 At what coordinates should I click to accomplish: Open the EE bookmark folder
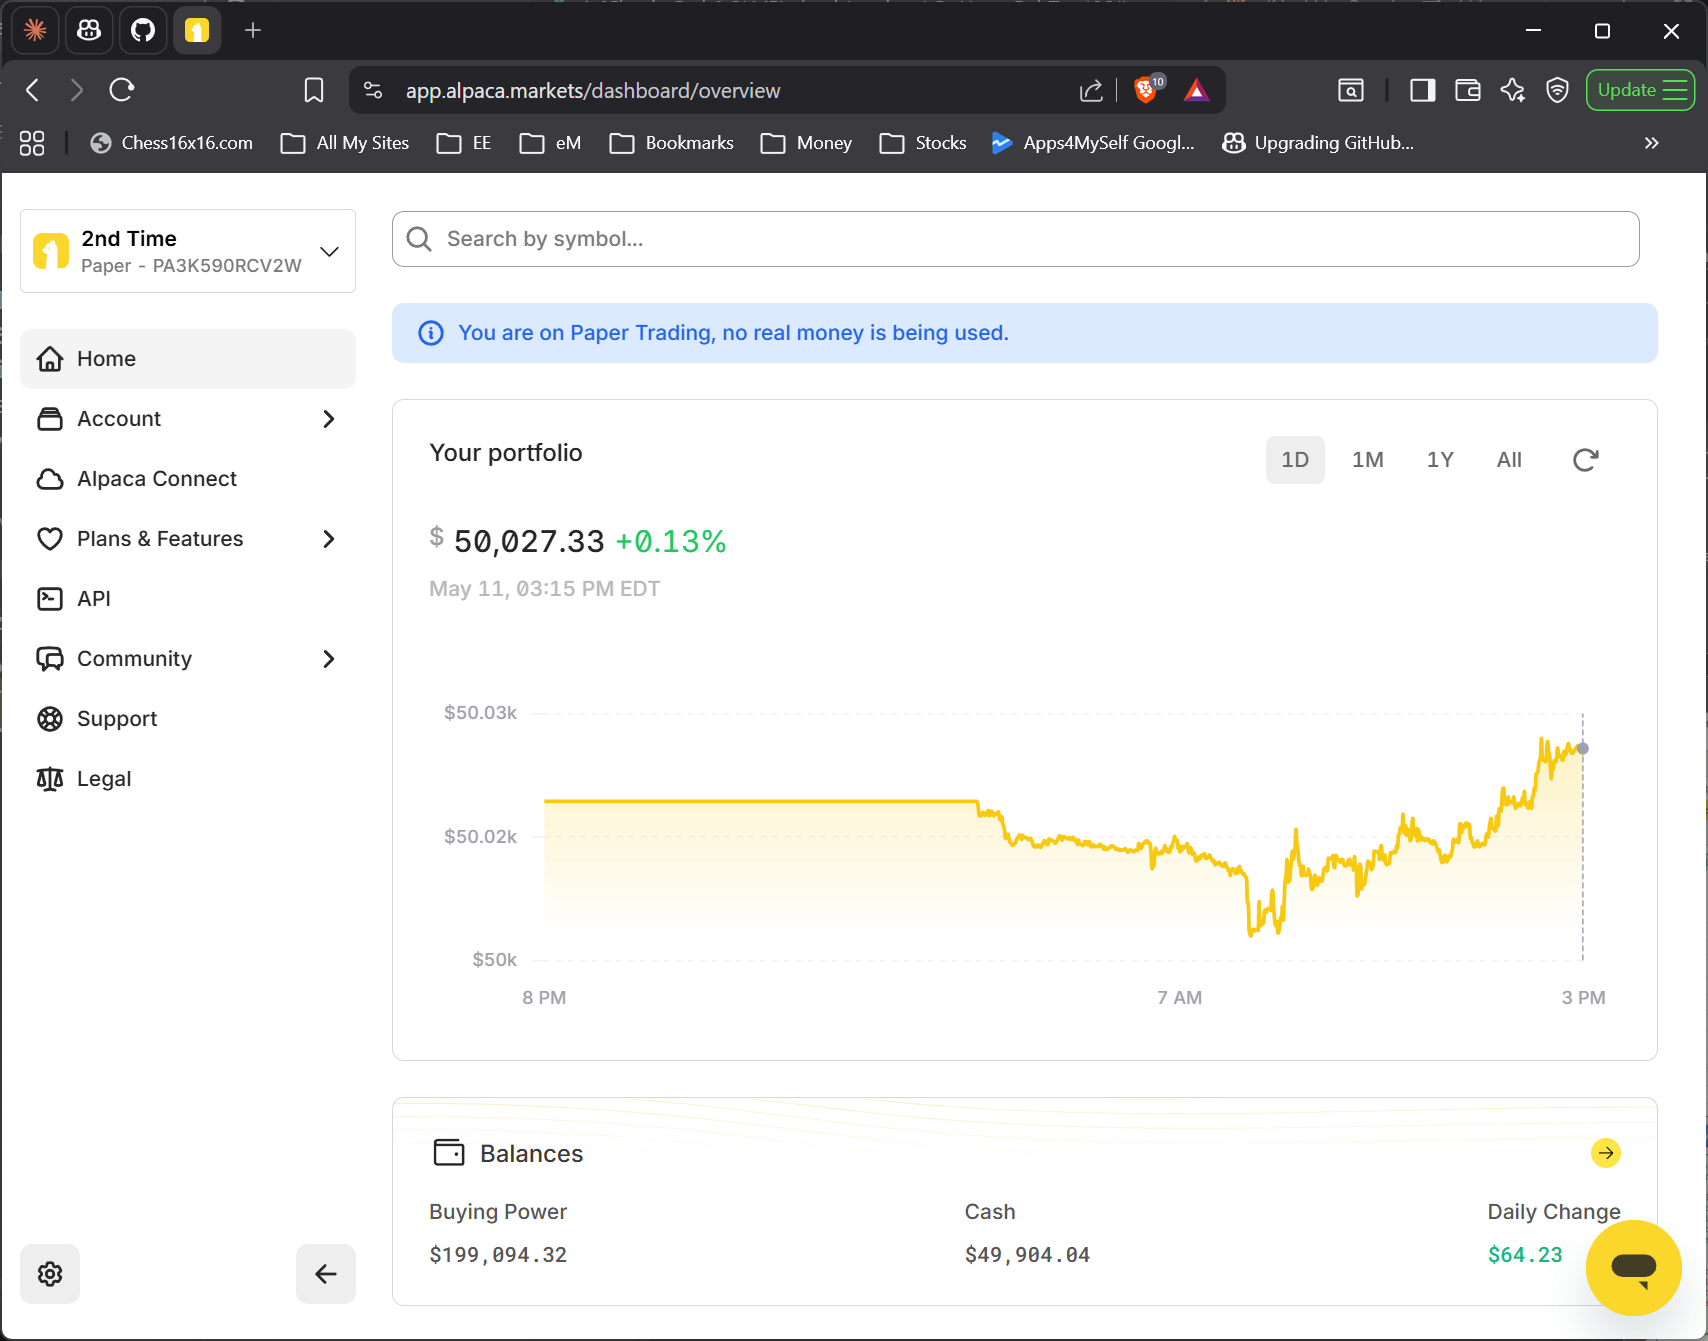pos(464,143)
